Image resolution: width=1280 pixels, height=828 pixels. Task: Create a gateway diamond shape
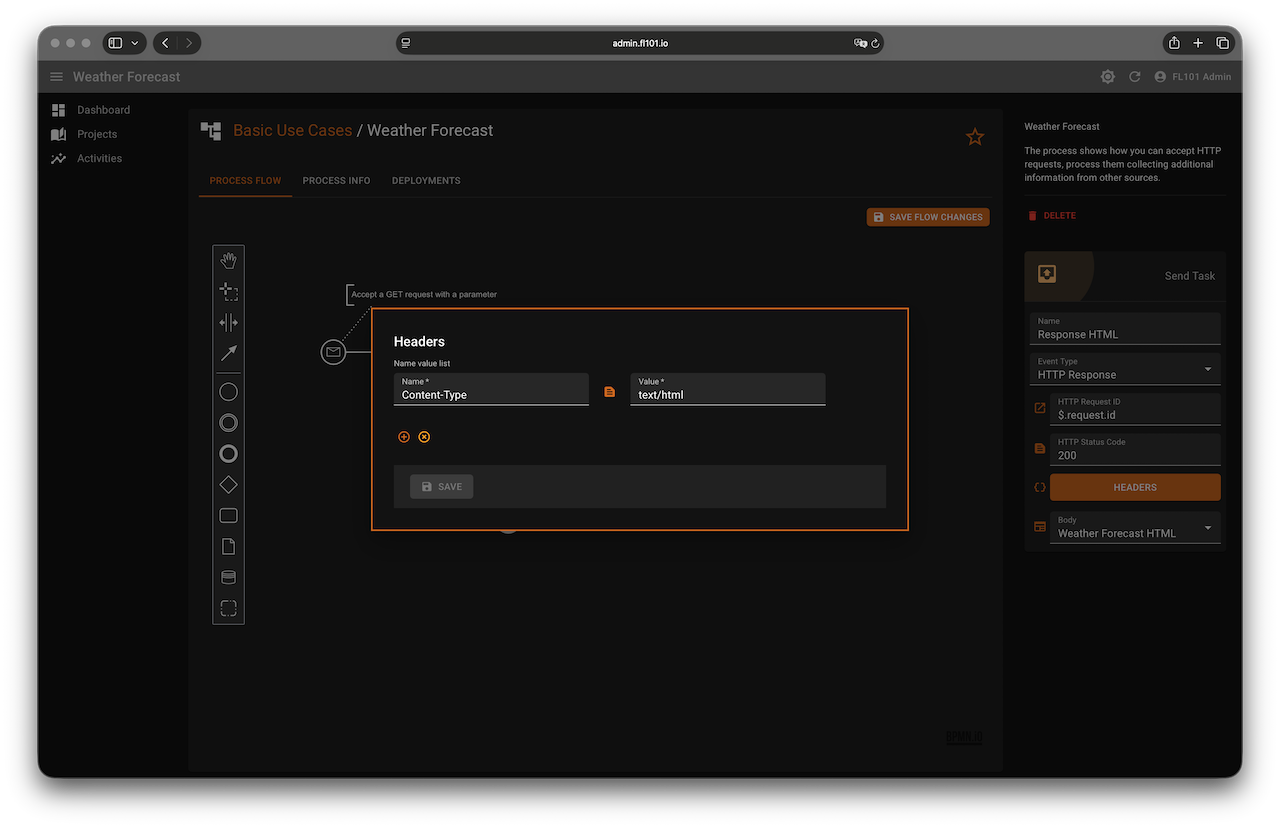pos(228,485)
